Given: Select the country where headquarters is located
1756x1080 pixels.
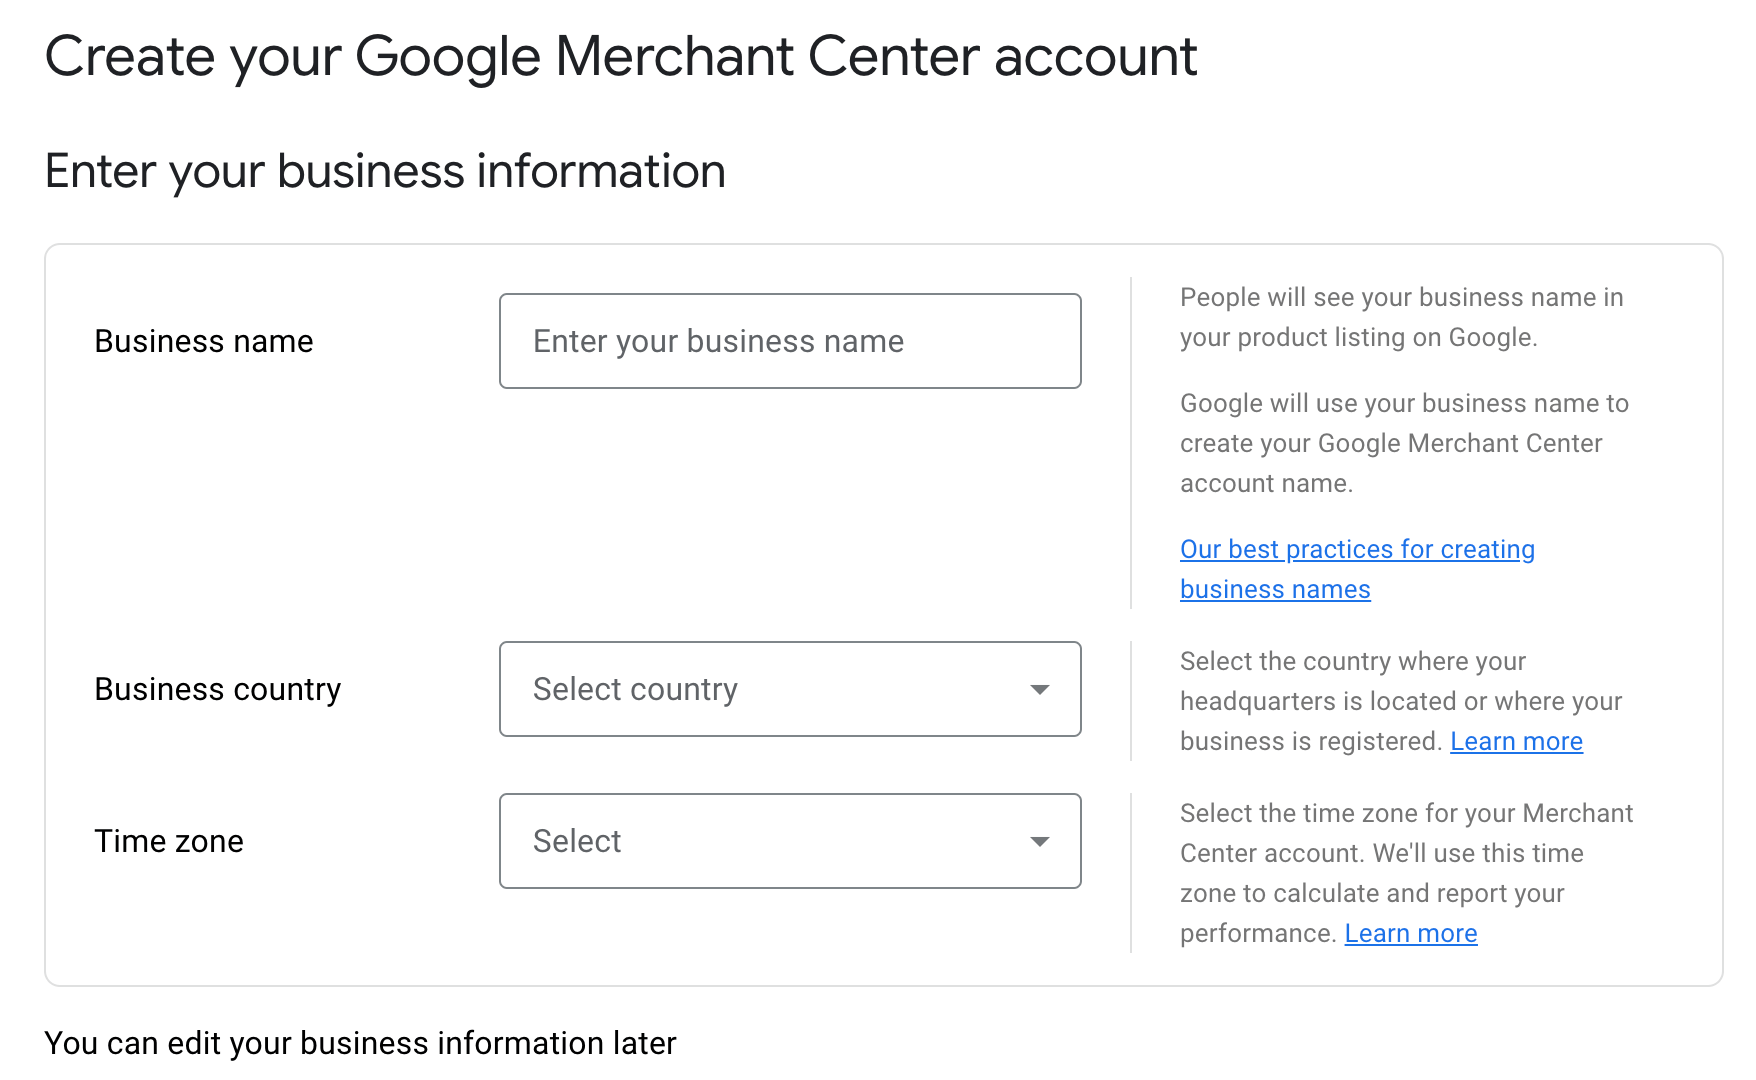Looking at the screenshot, I should pos(790,689).
